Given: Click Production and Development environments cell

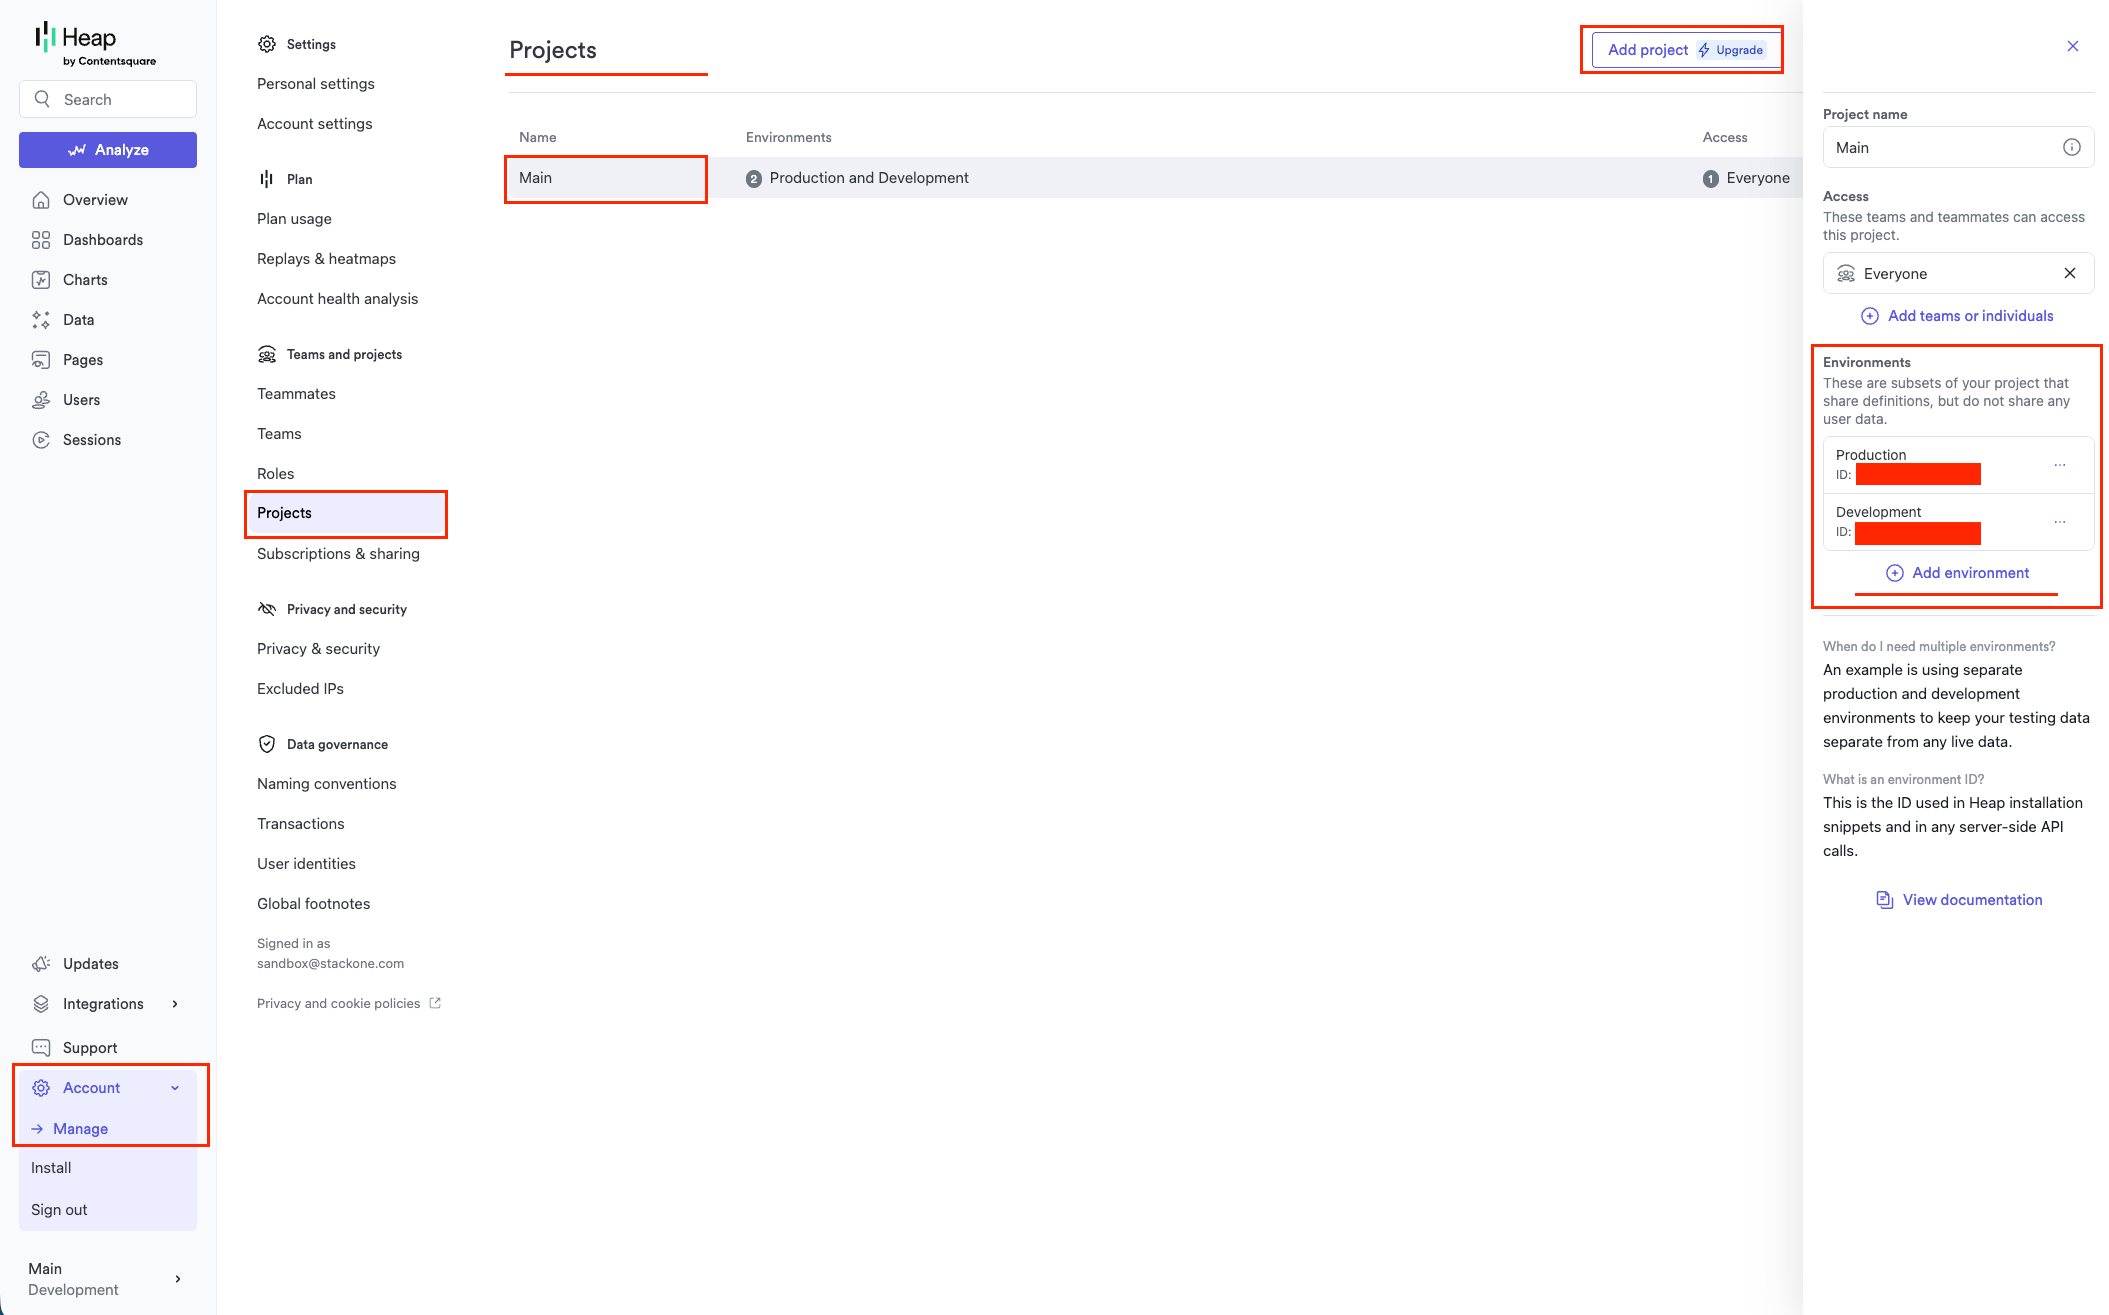Looking at the screenshot, I should coord(858,178).
